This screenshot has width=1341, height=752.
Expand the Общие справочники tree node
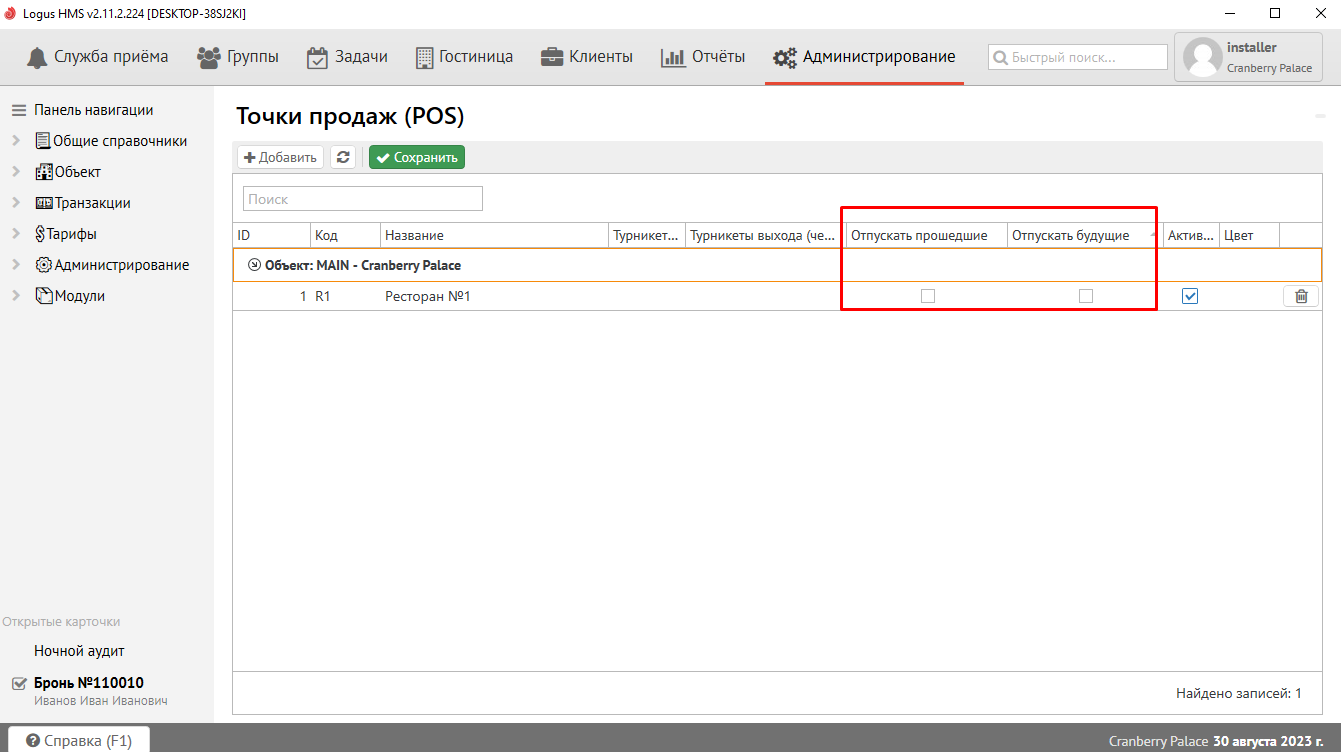(x=16, y=141)
